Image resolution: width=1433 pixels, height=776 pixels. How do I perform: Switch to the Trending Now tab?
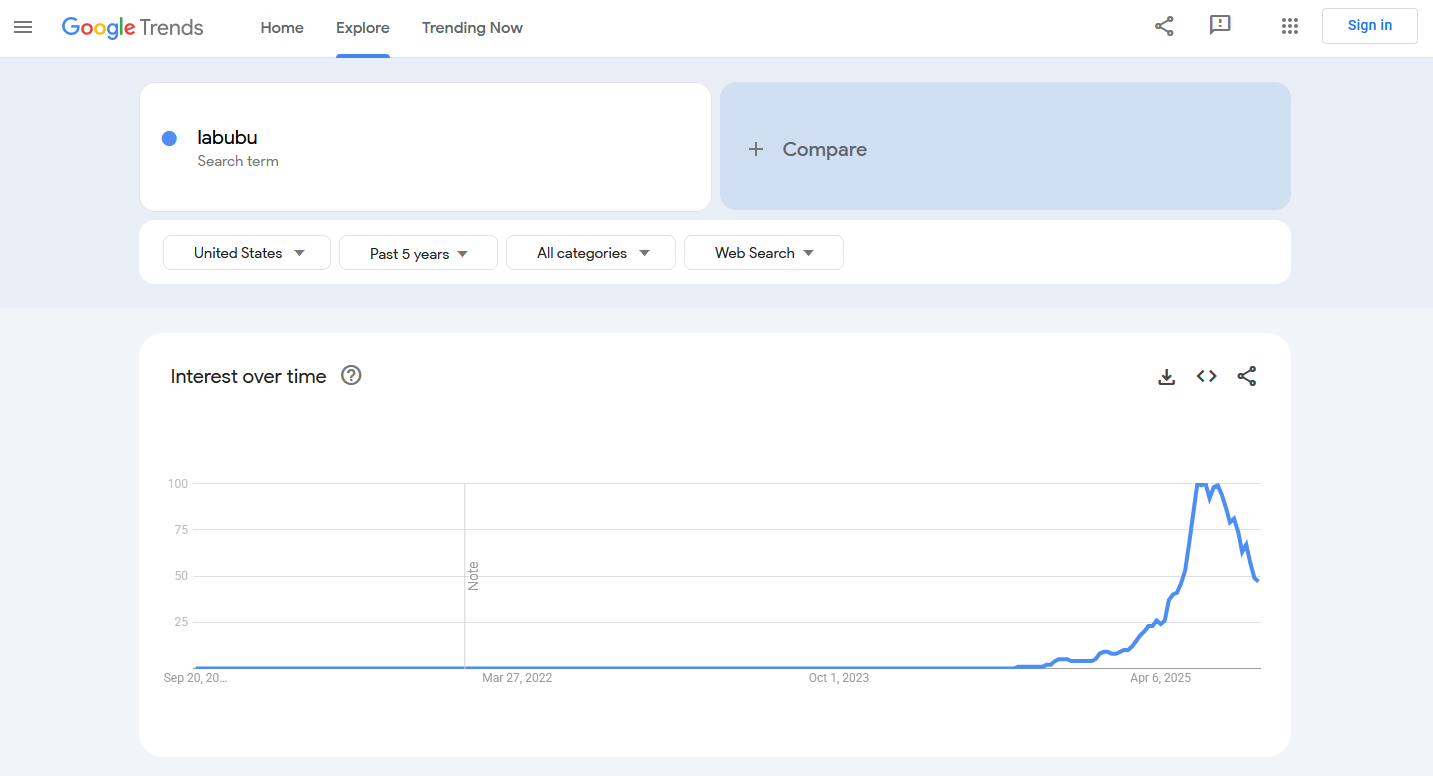(x=472, y=28)
